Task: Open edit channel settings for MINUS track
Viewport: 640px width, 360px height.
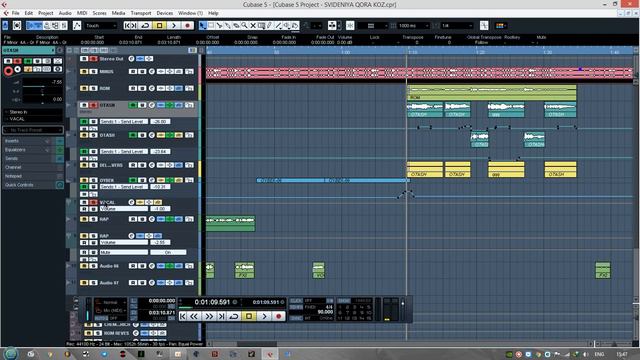Action: coord(152,71)
